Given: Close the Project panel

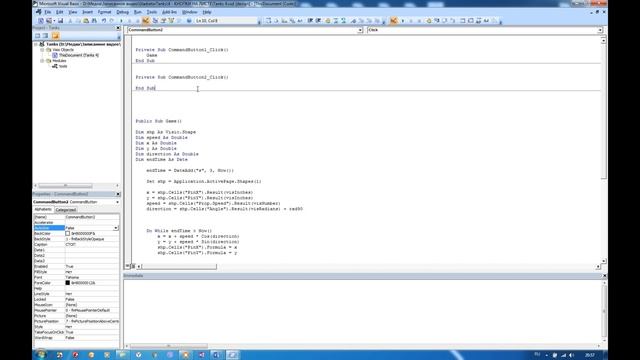Looking at the screenshot, I should pos(118,28).
